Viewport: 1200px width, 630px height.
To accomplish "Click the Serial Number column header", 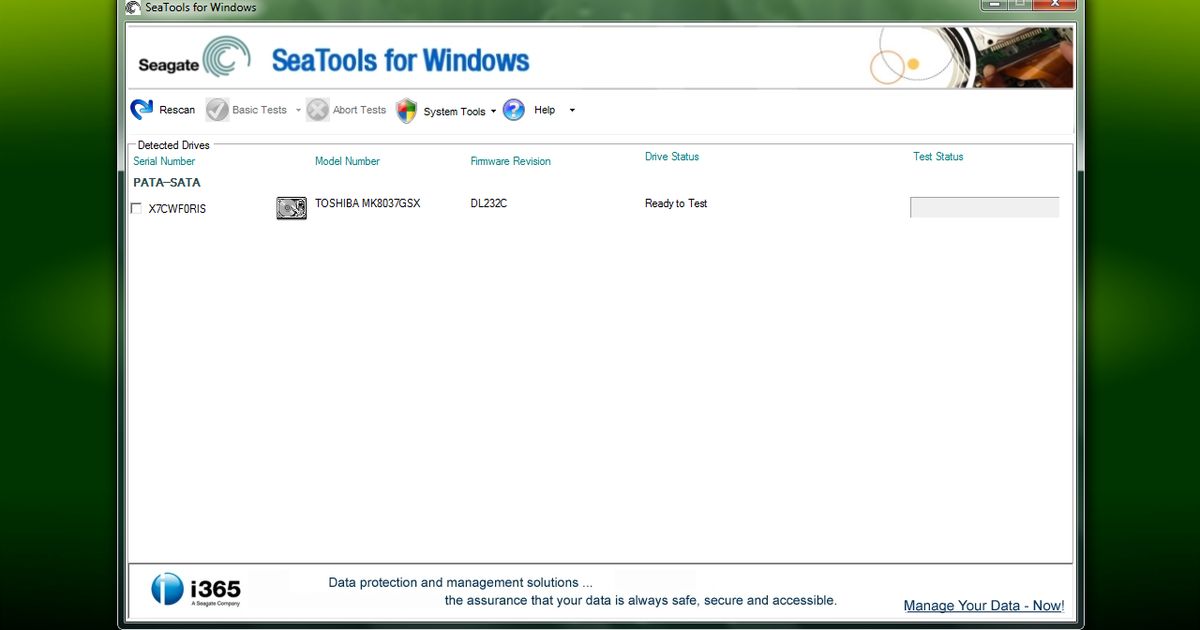I will point(164,161).
